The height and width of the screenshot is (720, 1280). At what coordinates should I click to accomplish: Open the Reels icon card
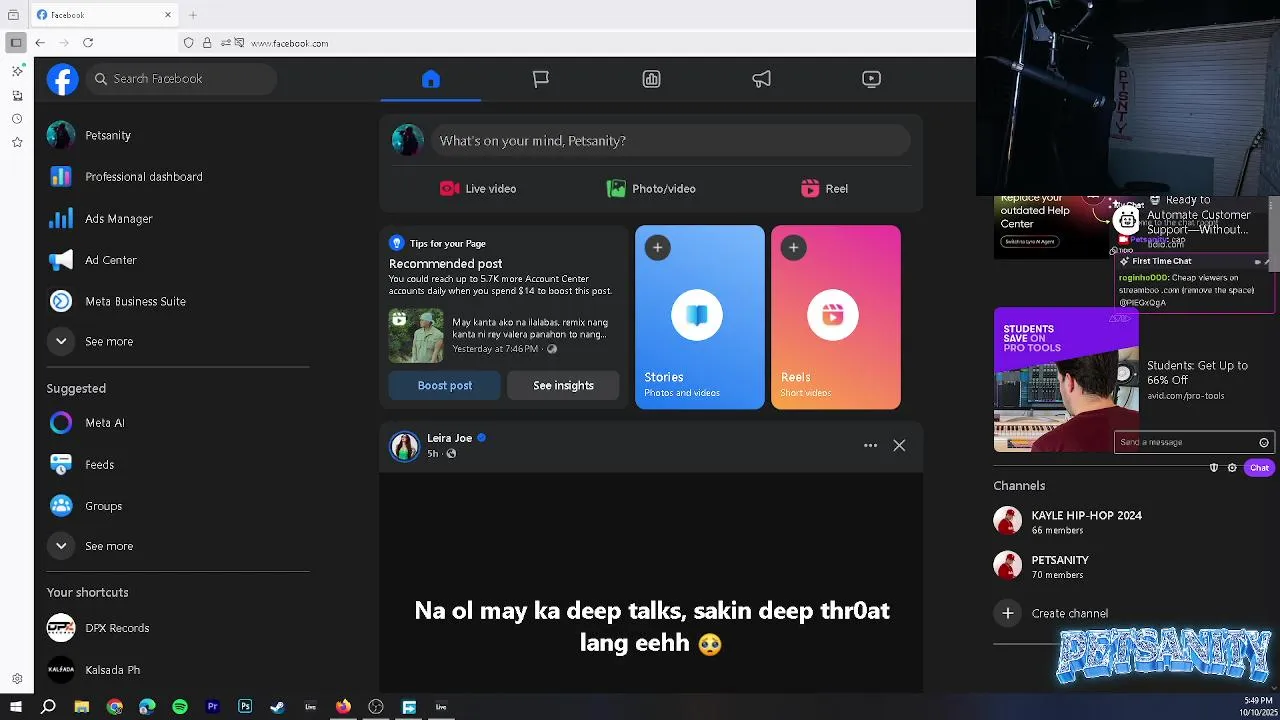point(833,316)
